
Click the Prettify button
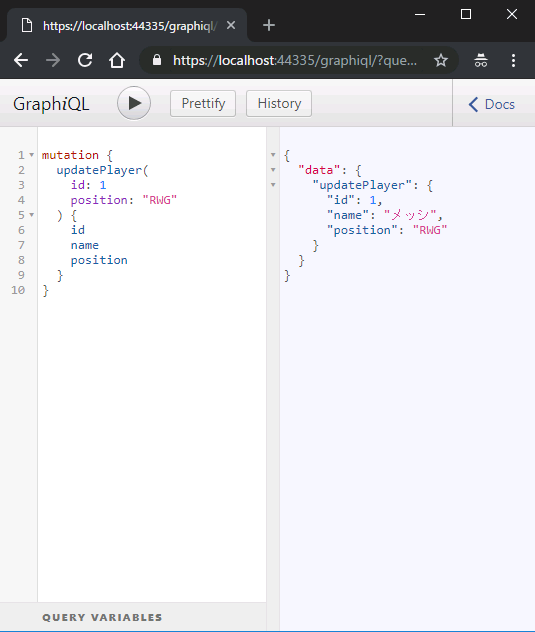tap(203, 104)
